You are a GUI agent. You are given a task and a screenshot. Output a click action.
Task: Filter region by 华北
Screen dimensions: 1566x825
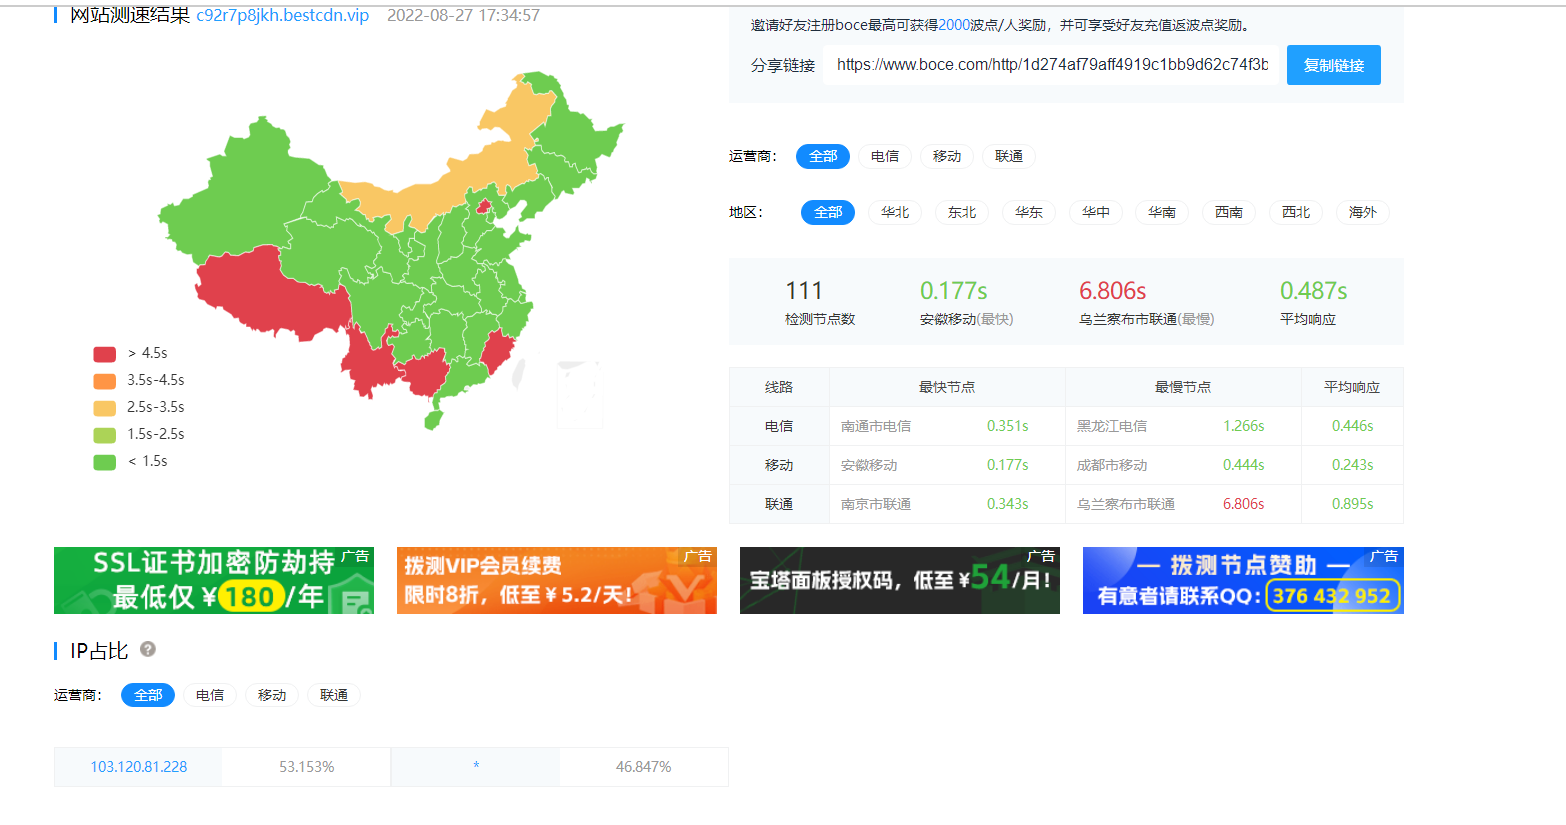click(895, 213)
